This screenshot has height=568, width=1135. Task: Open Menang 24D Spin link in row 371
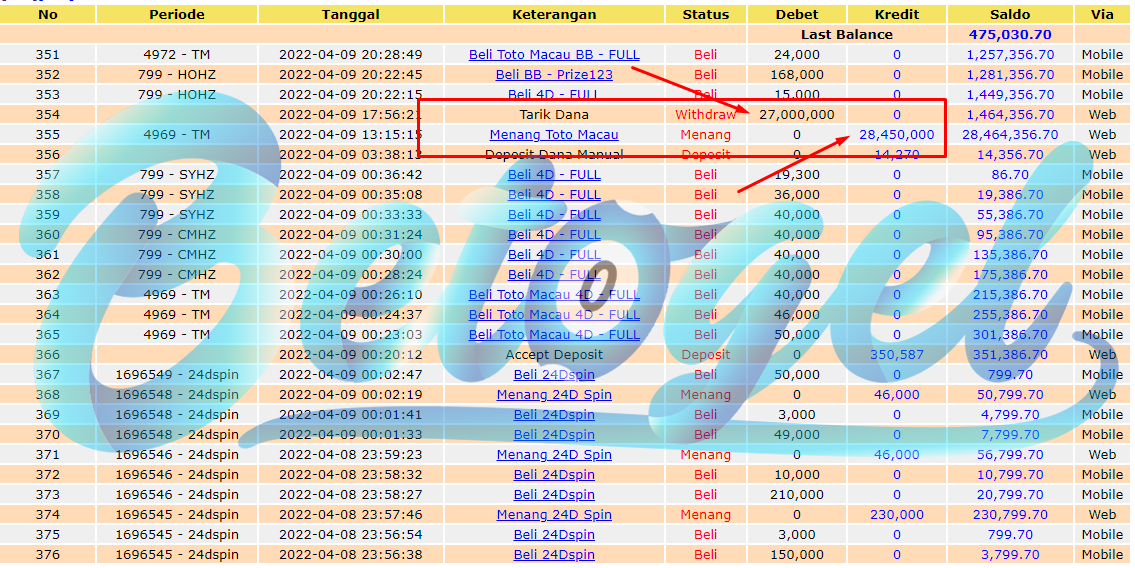click(x=554, y=454)
